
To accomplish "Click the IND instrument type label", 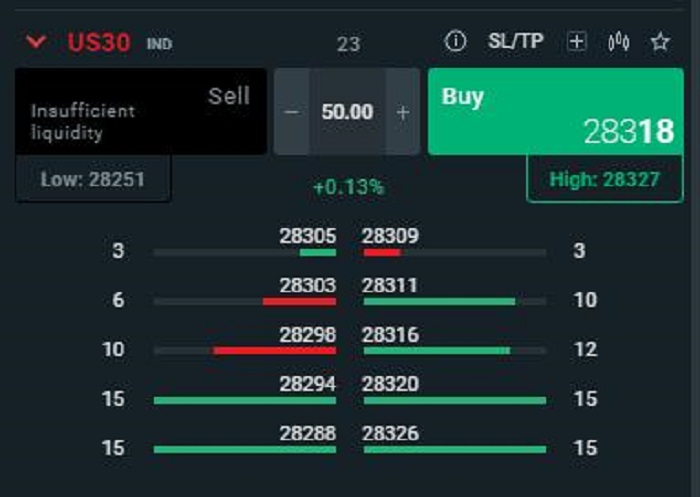I will click(x=159, y=44).
